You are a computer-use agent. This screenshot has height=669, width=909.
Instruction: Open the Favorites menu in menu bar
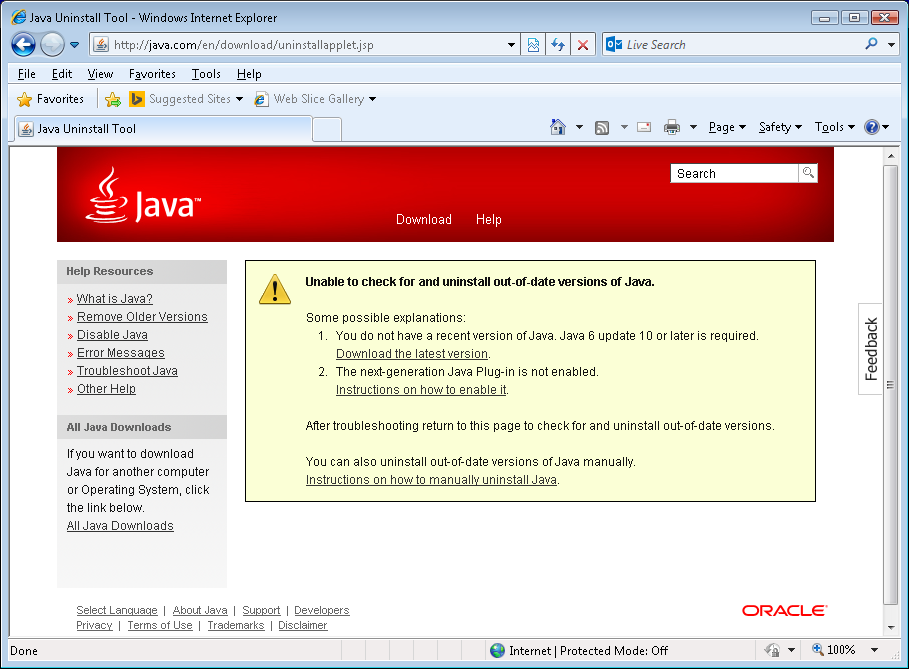click(x=152, y=74)
